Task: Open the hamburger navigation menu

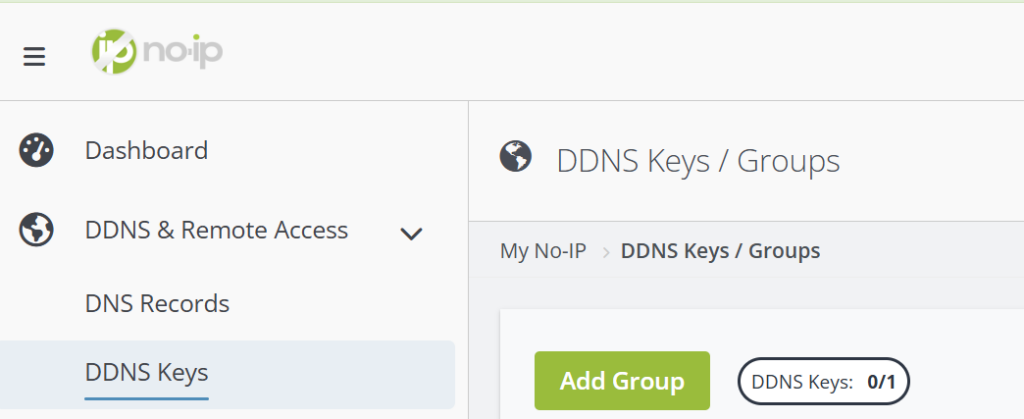Action: point(34,57)
